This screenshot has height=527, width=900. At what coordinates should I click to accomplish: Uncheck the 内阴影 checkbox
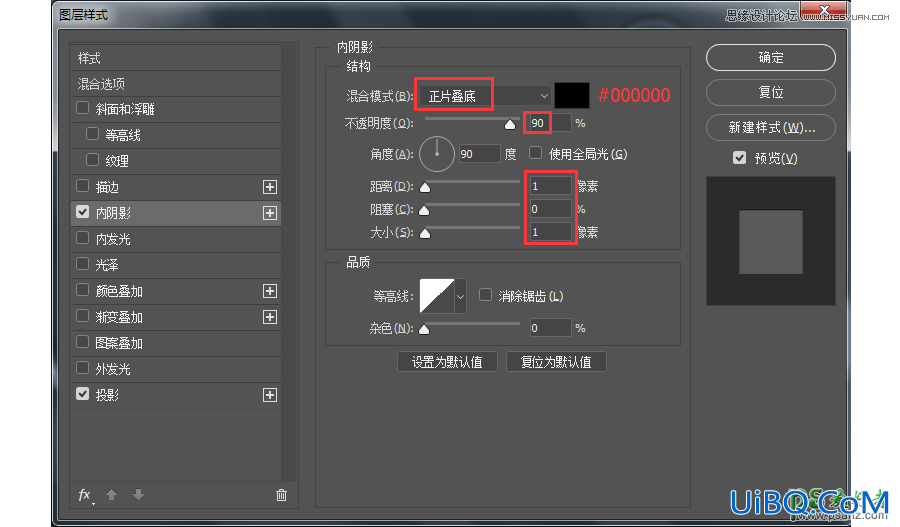[x=83, y=212]
